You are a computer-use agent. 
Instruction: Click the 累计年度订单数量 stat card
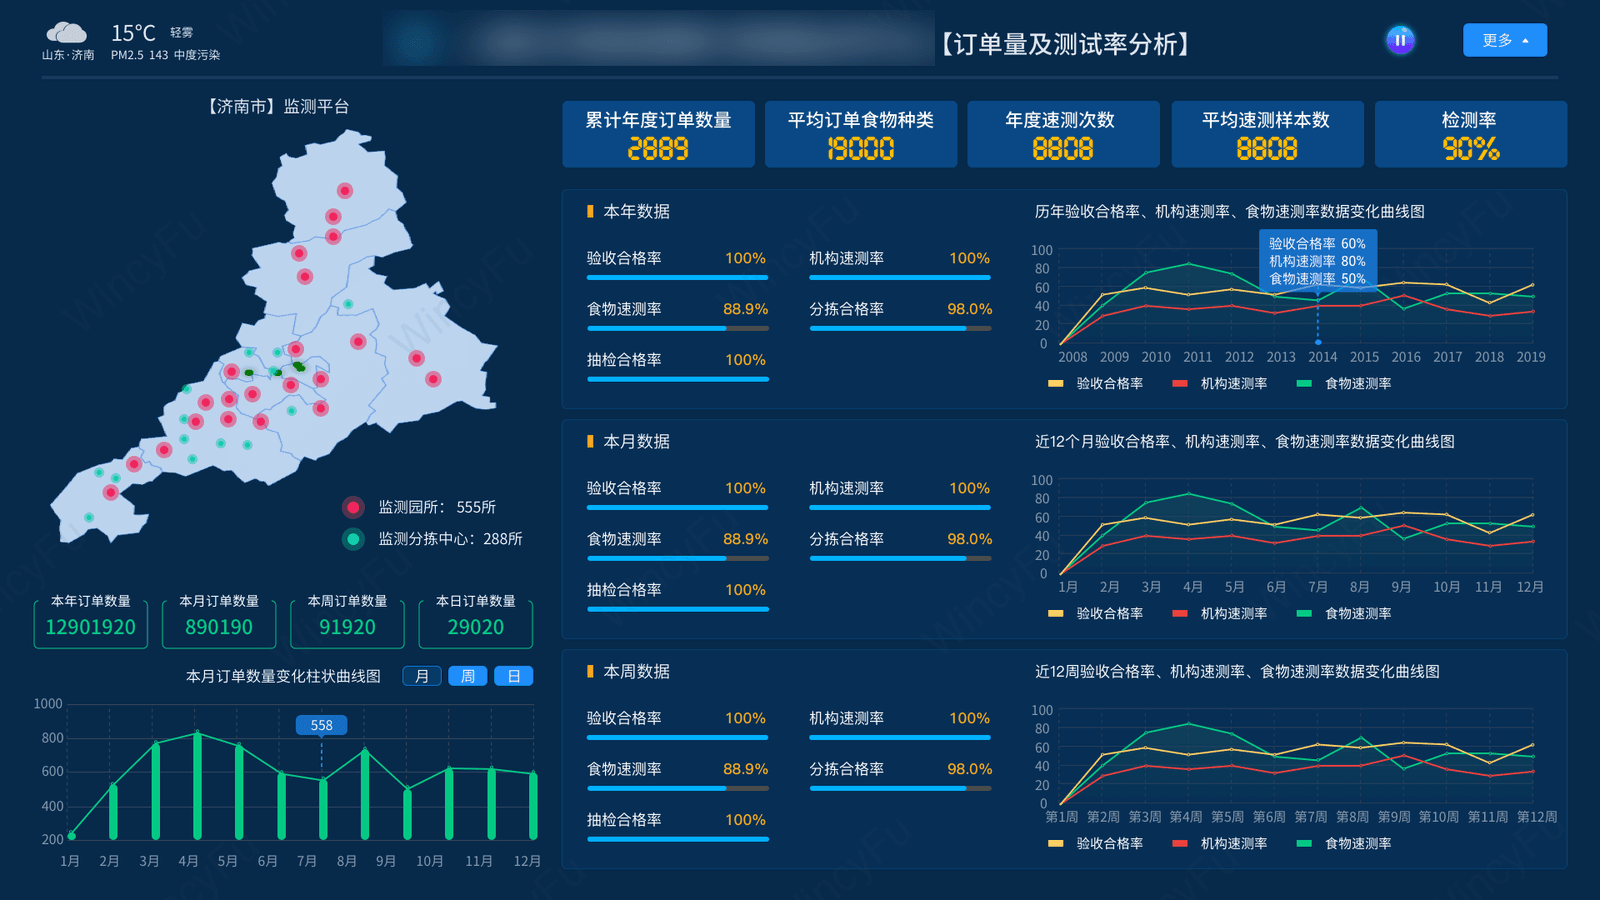(x=658, y=134)
